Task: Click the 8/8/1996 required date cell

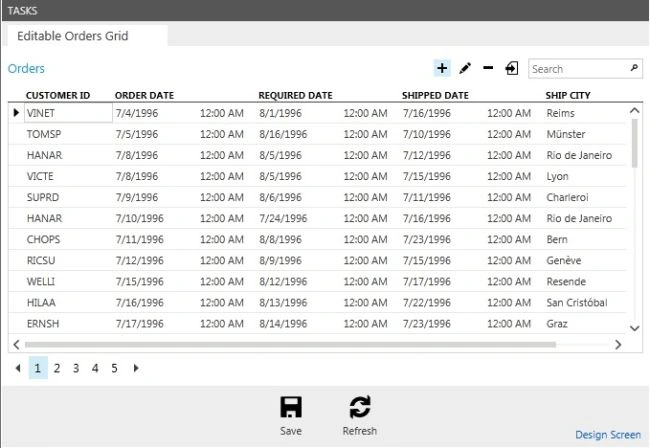Action: [280, 239]
